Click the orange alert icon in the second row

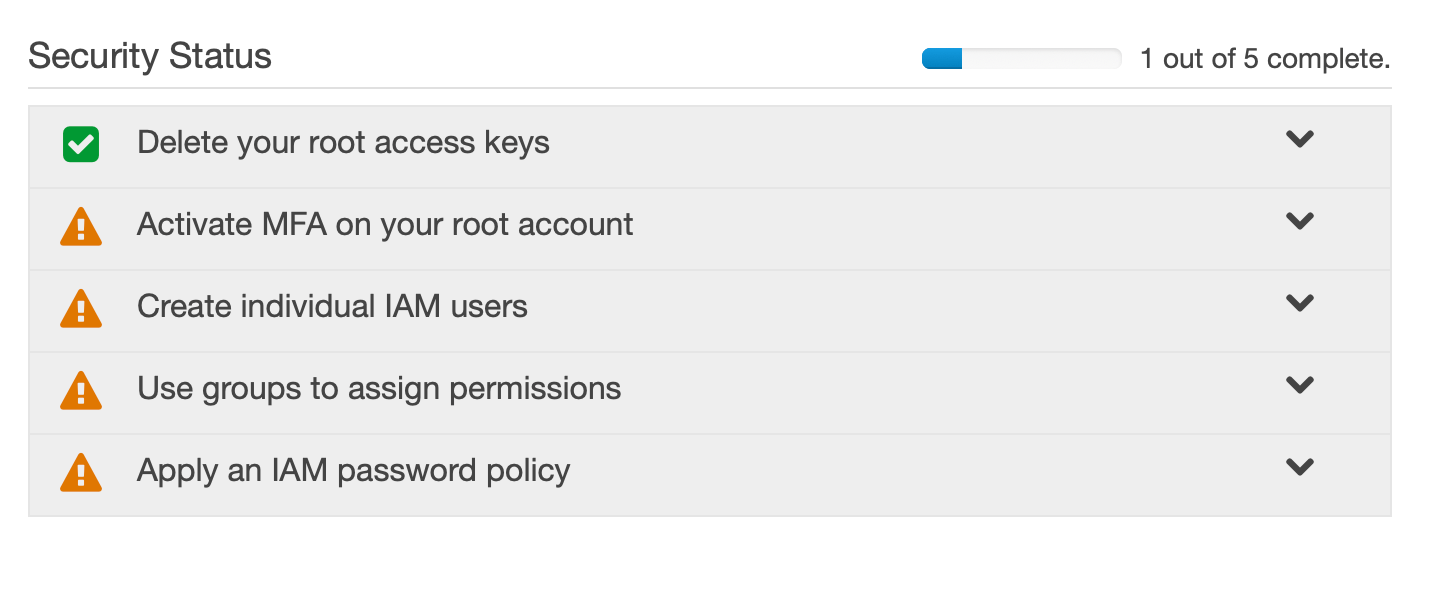point(80,226)
